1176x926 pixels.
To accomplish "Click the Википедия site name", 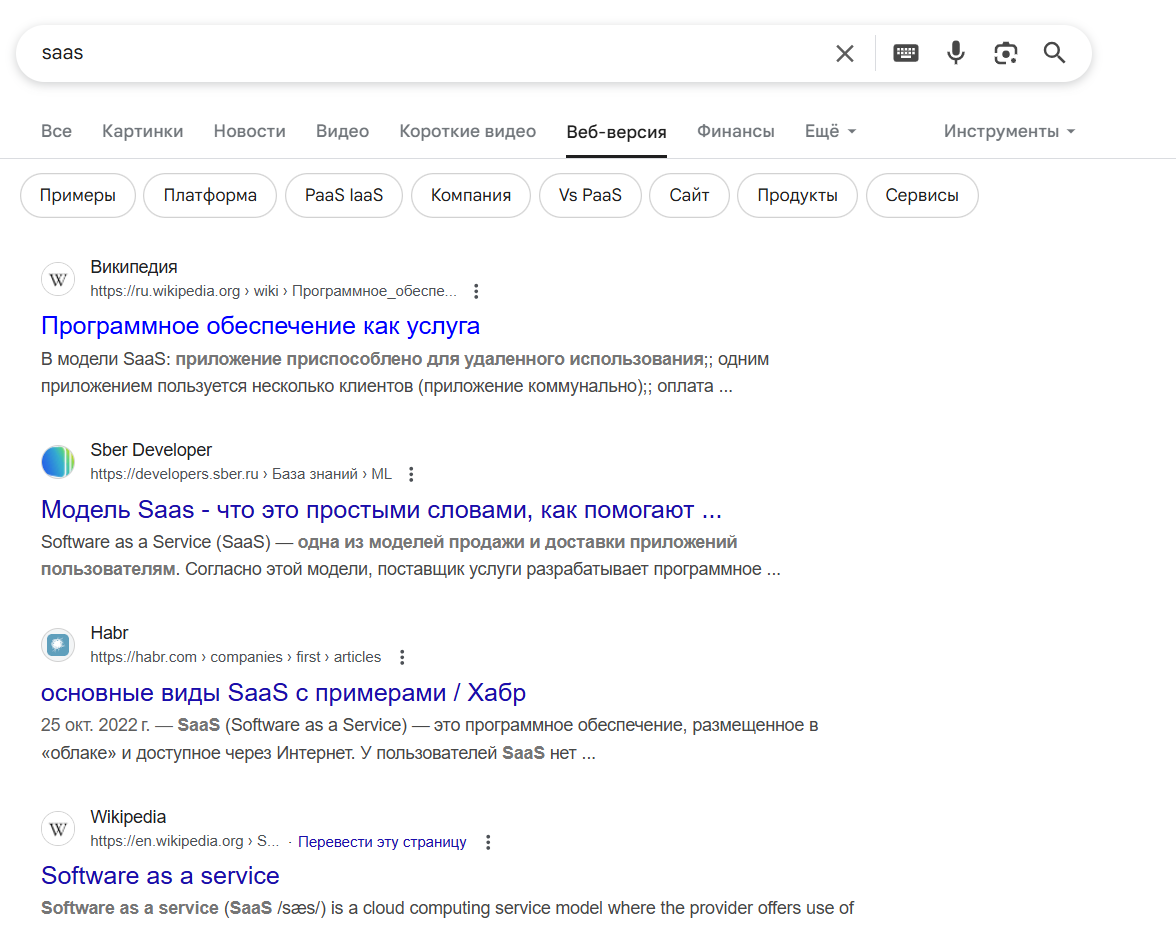I will pos(134,267).
